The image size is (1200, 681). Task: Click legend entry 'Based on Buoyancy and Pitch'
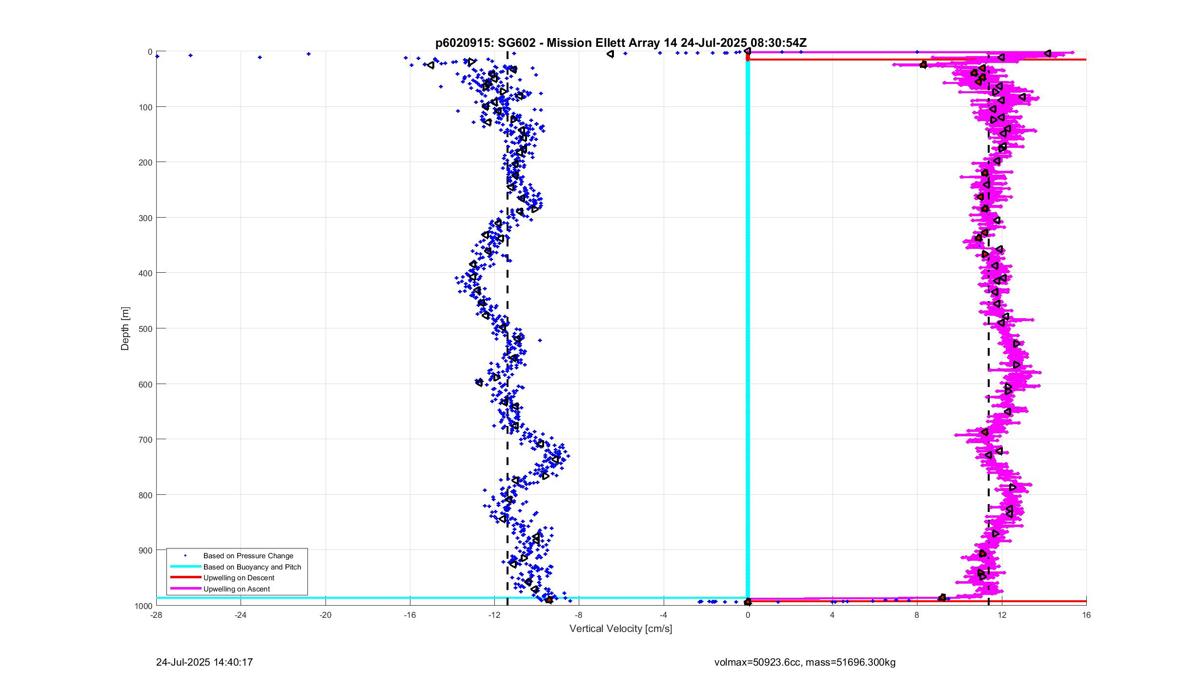(x=252, y=567)
